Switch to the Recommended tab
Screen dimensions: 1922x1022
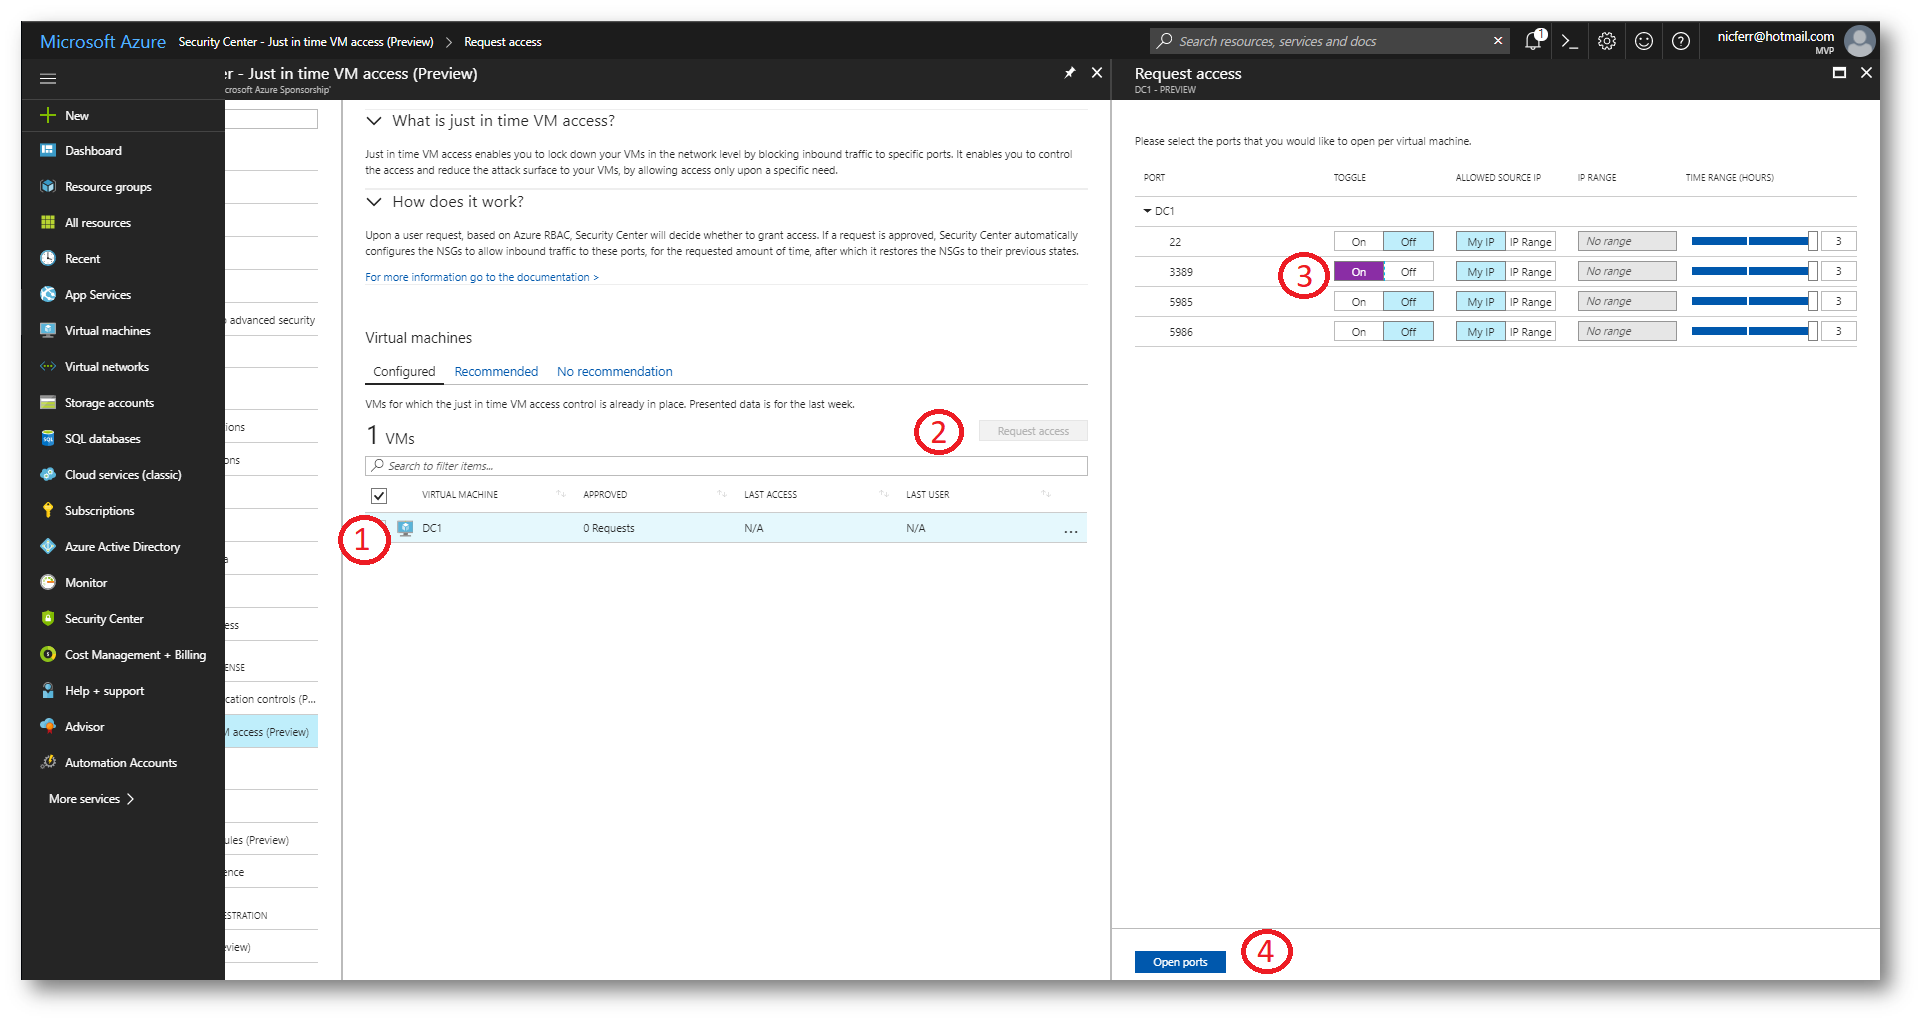(496, 372)
